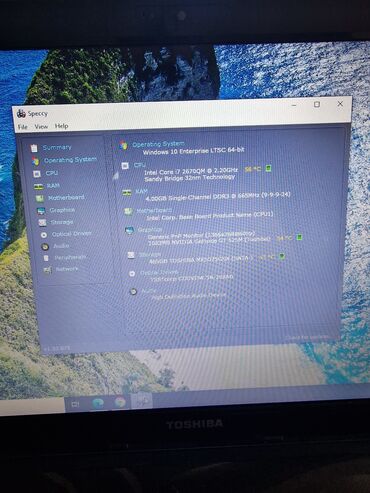Click the Motherboard icon in summary panel
Screen dimensions: 370x493
coord(128,212)
